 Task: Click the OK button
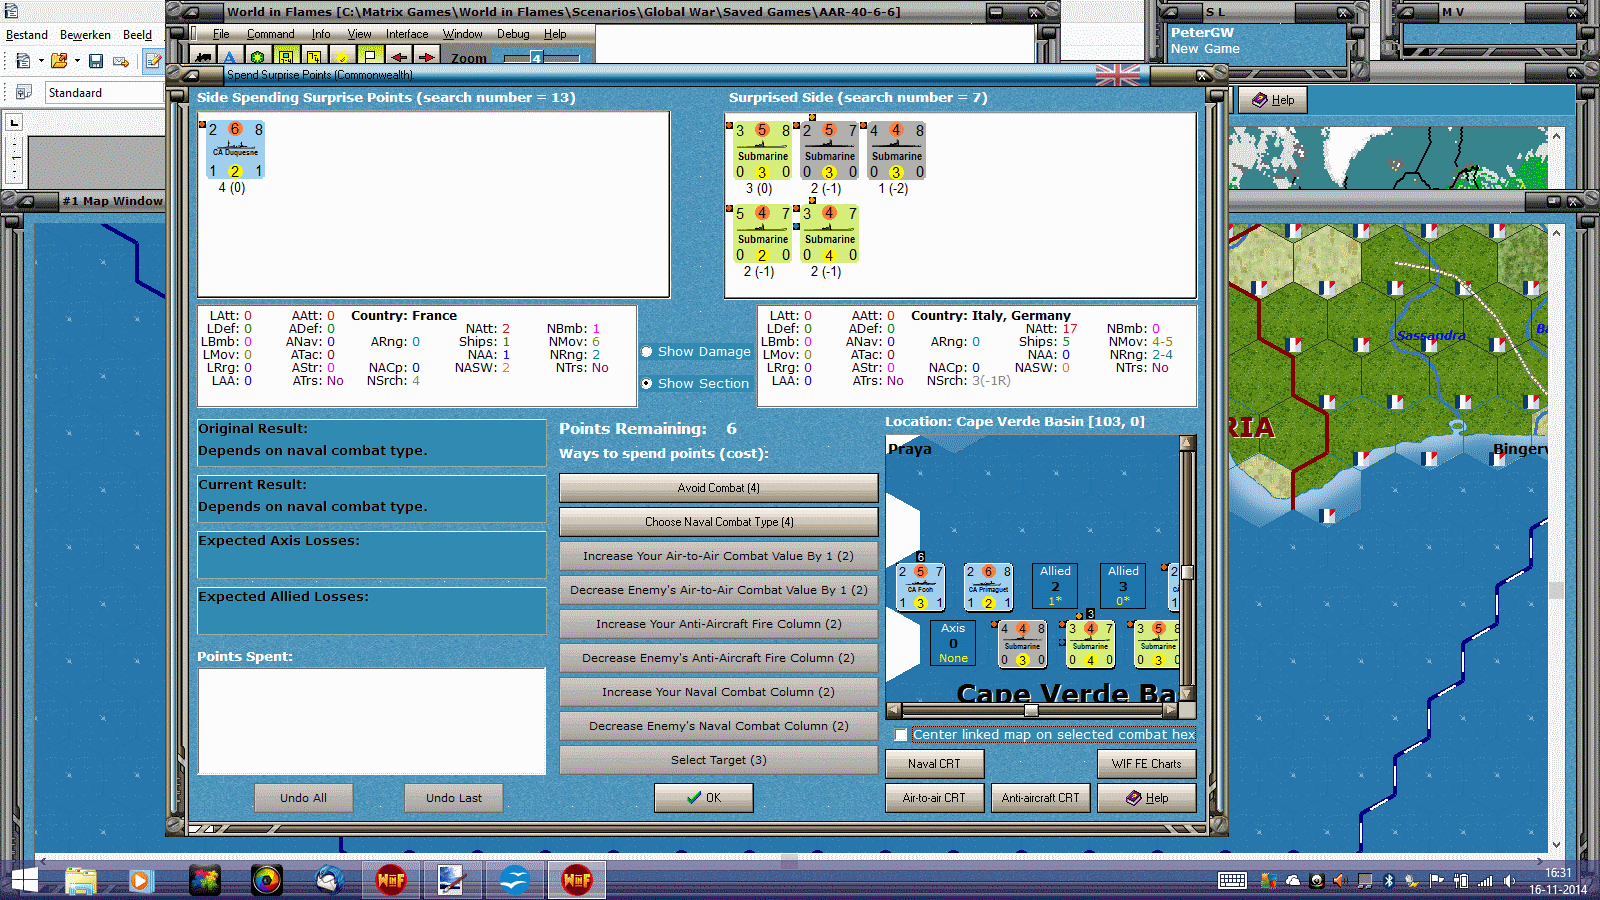click(704, 798)
